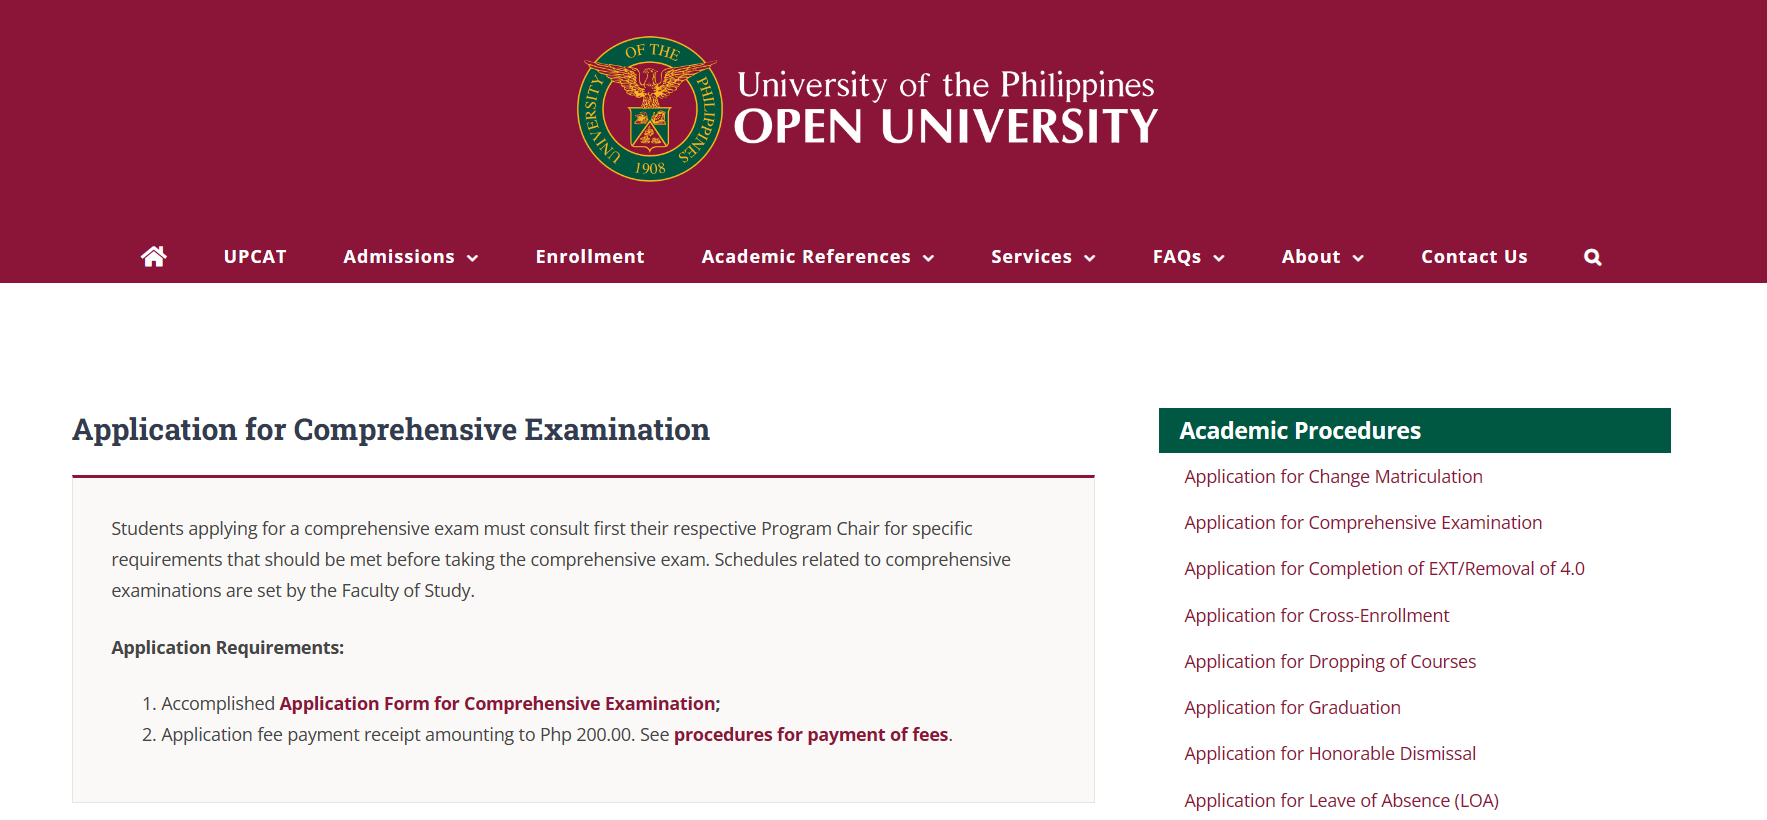Viewport: 1767px width, 820px height.
Task: Click the Application Requirements: bold label
Action: (227, 647)
